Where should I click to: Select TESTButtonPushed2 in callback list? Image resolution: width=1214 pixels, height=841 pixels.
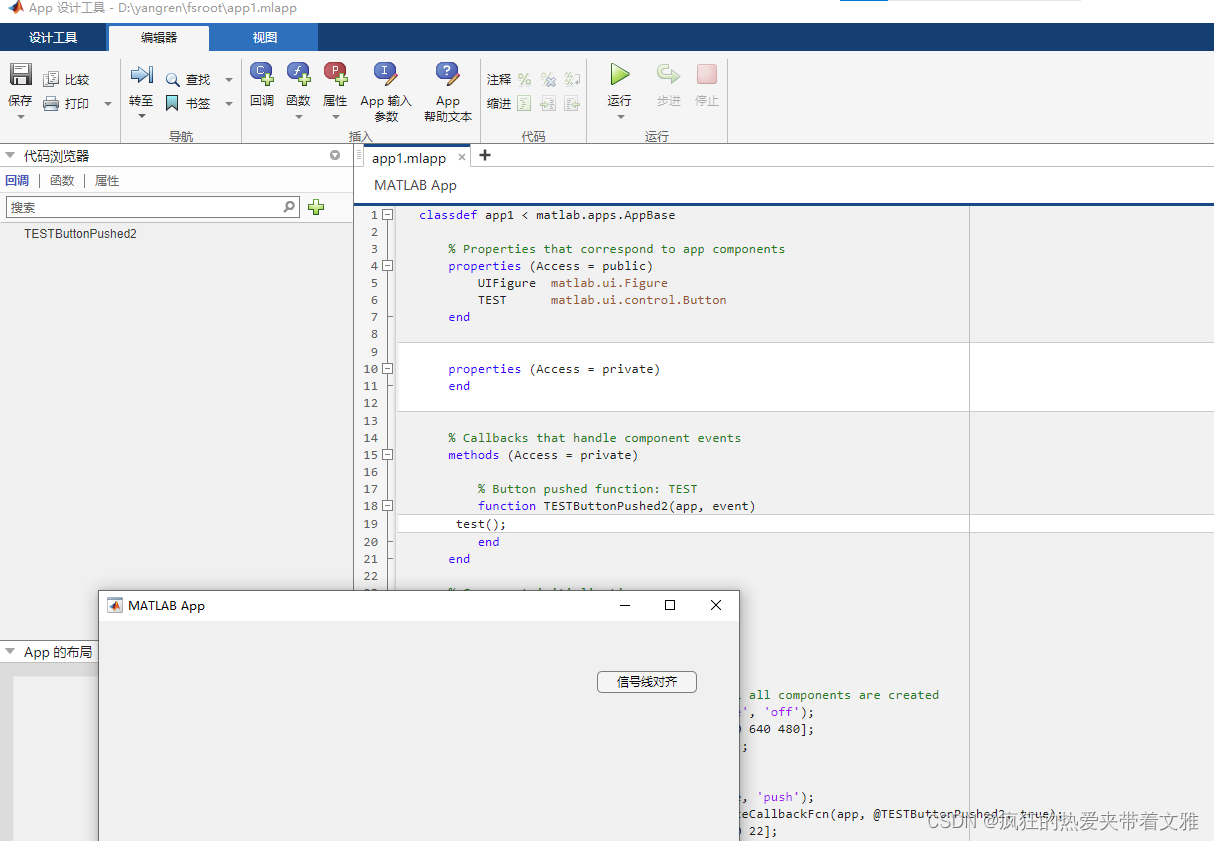point(80,234)
